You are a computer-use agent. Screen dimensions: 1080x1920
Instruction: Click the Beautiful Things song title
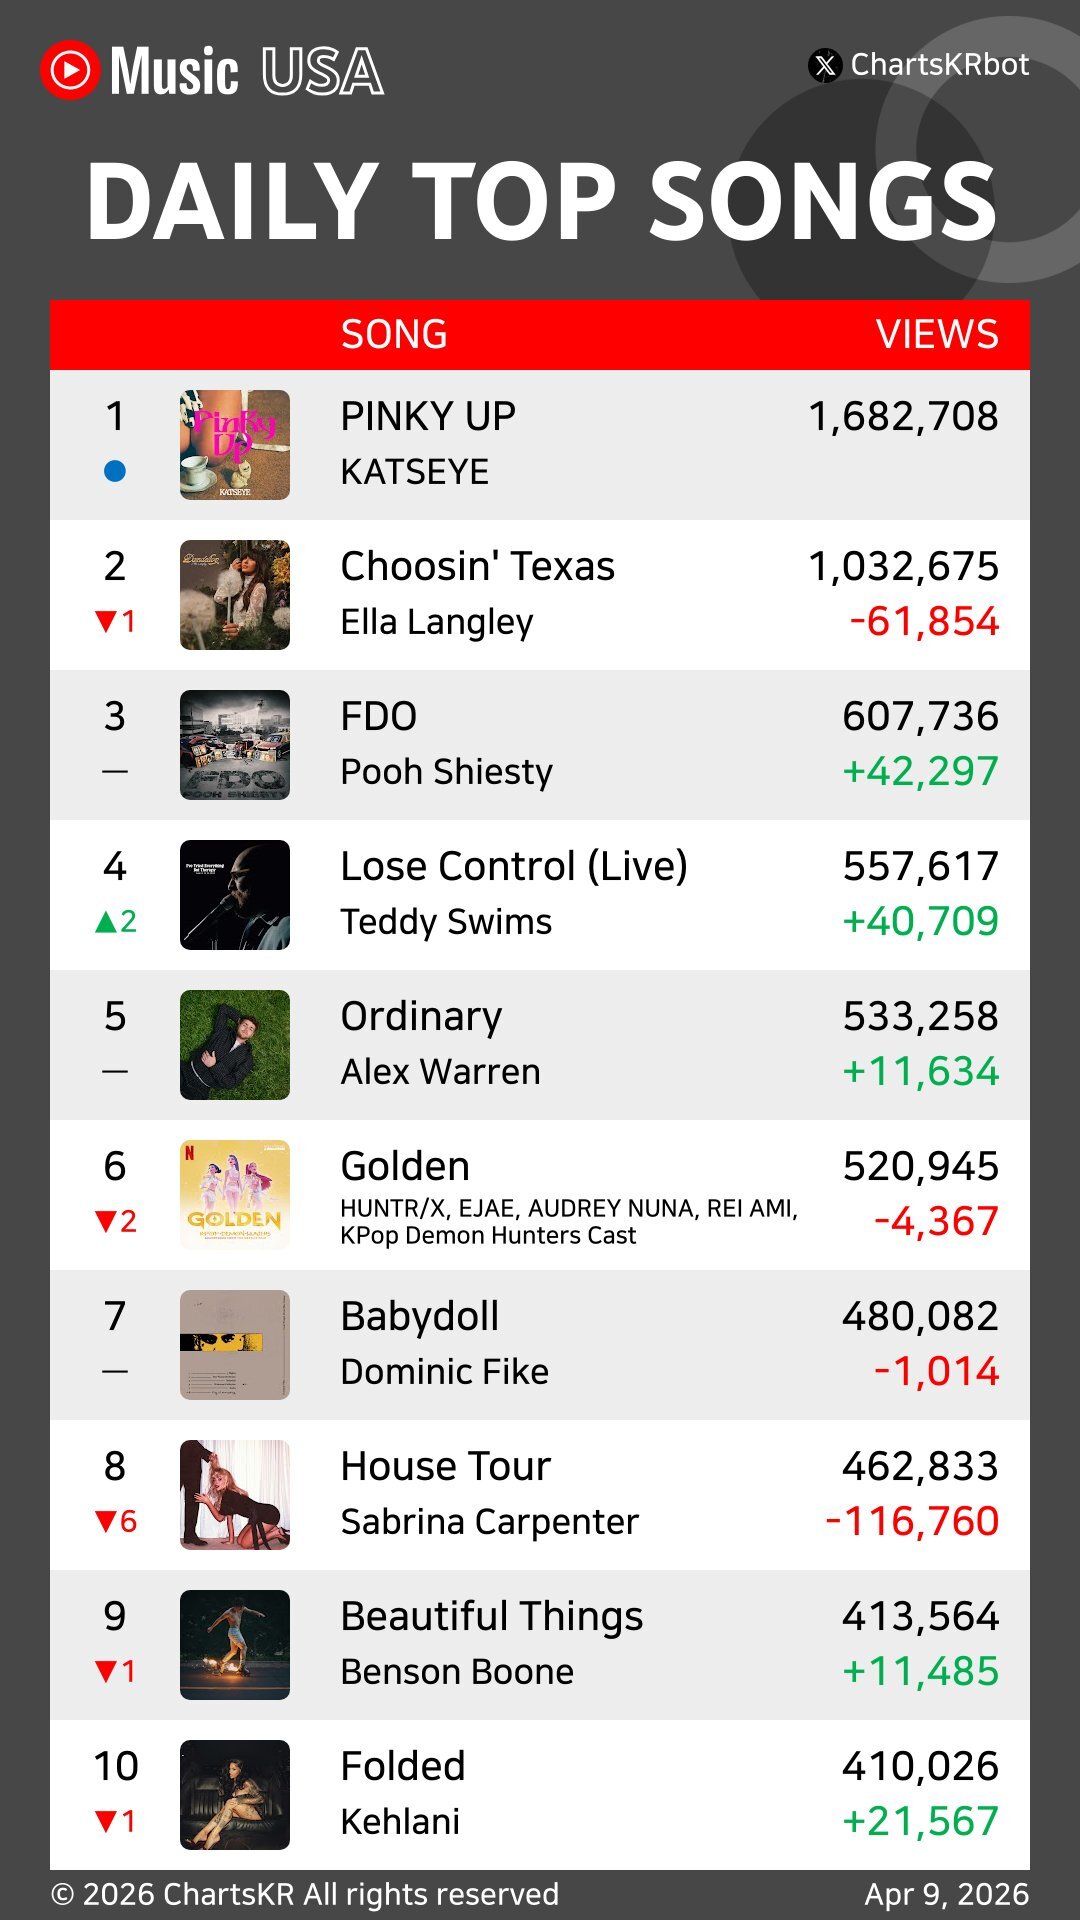[491, 1617]
